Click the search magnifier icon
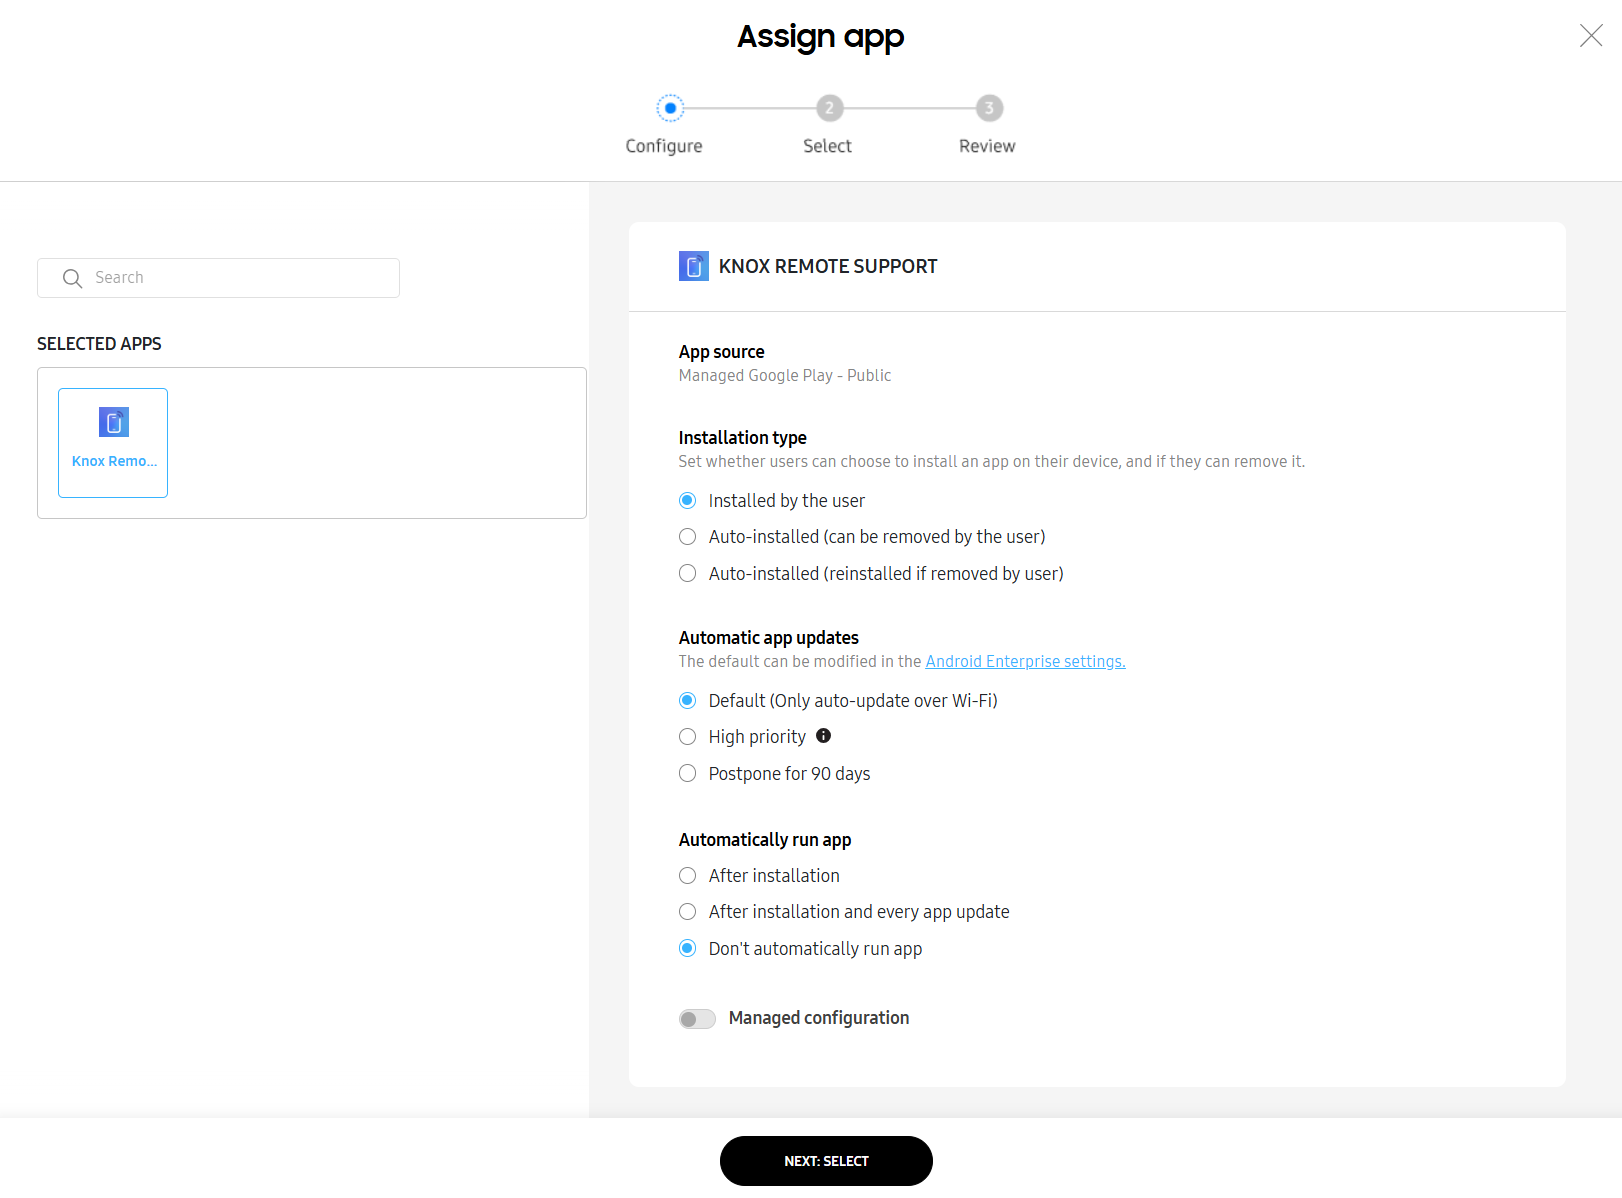This screenshot has width=1622, height=1198. click(x=72, y=278)
